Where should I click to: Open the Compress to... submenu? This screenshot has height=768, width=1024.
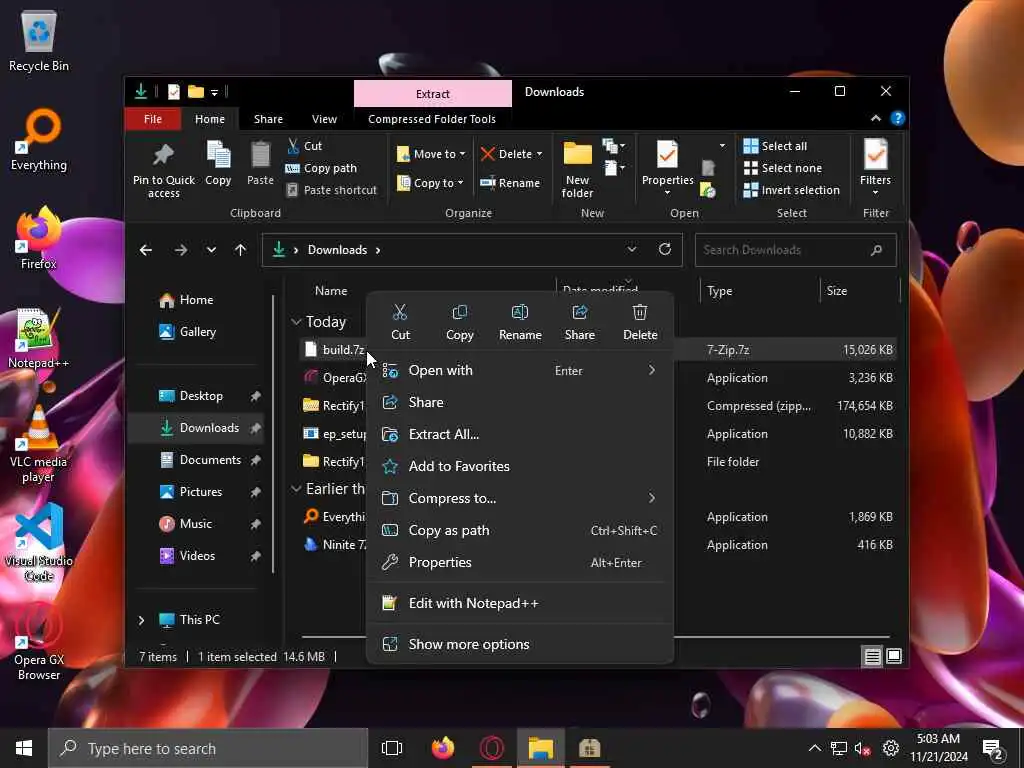tap(520, 498)
